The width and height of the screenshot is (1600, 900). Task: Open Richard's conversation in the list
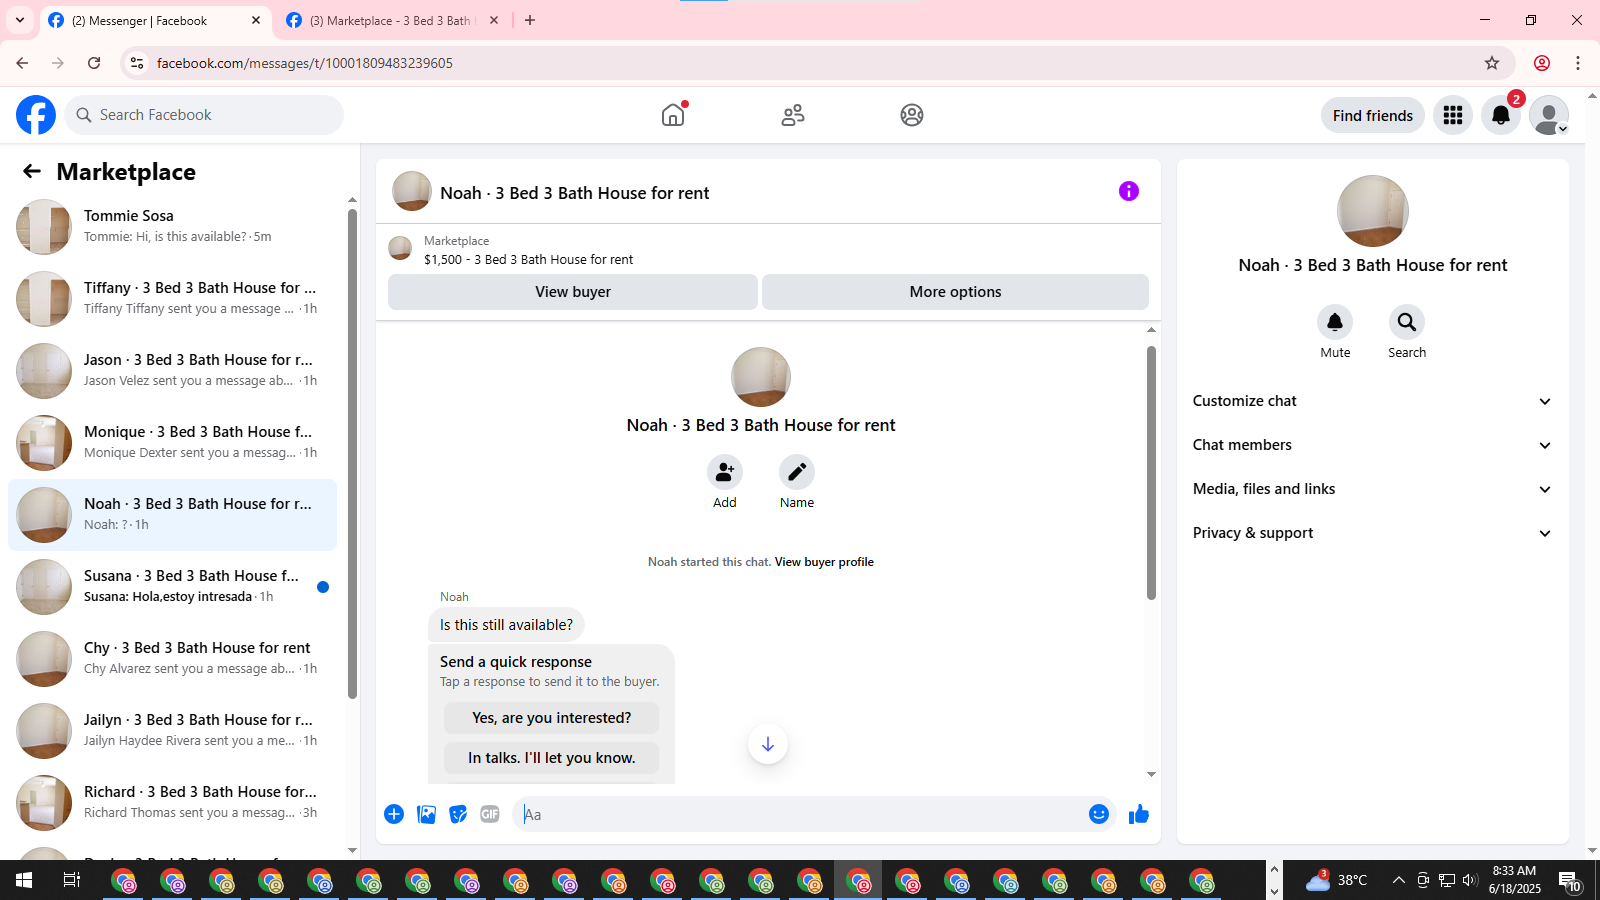(172, 803)
